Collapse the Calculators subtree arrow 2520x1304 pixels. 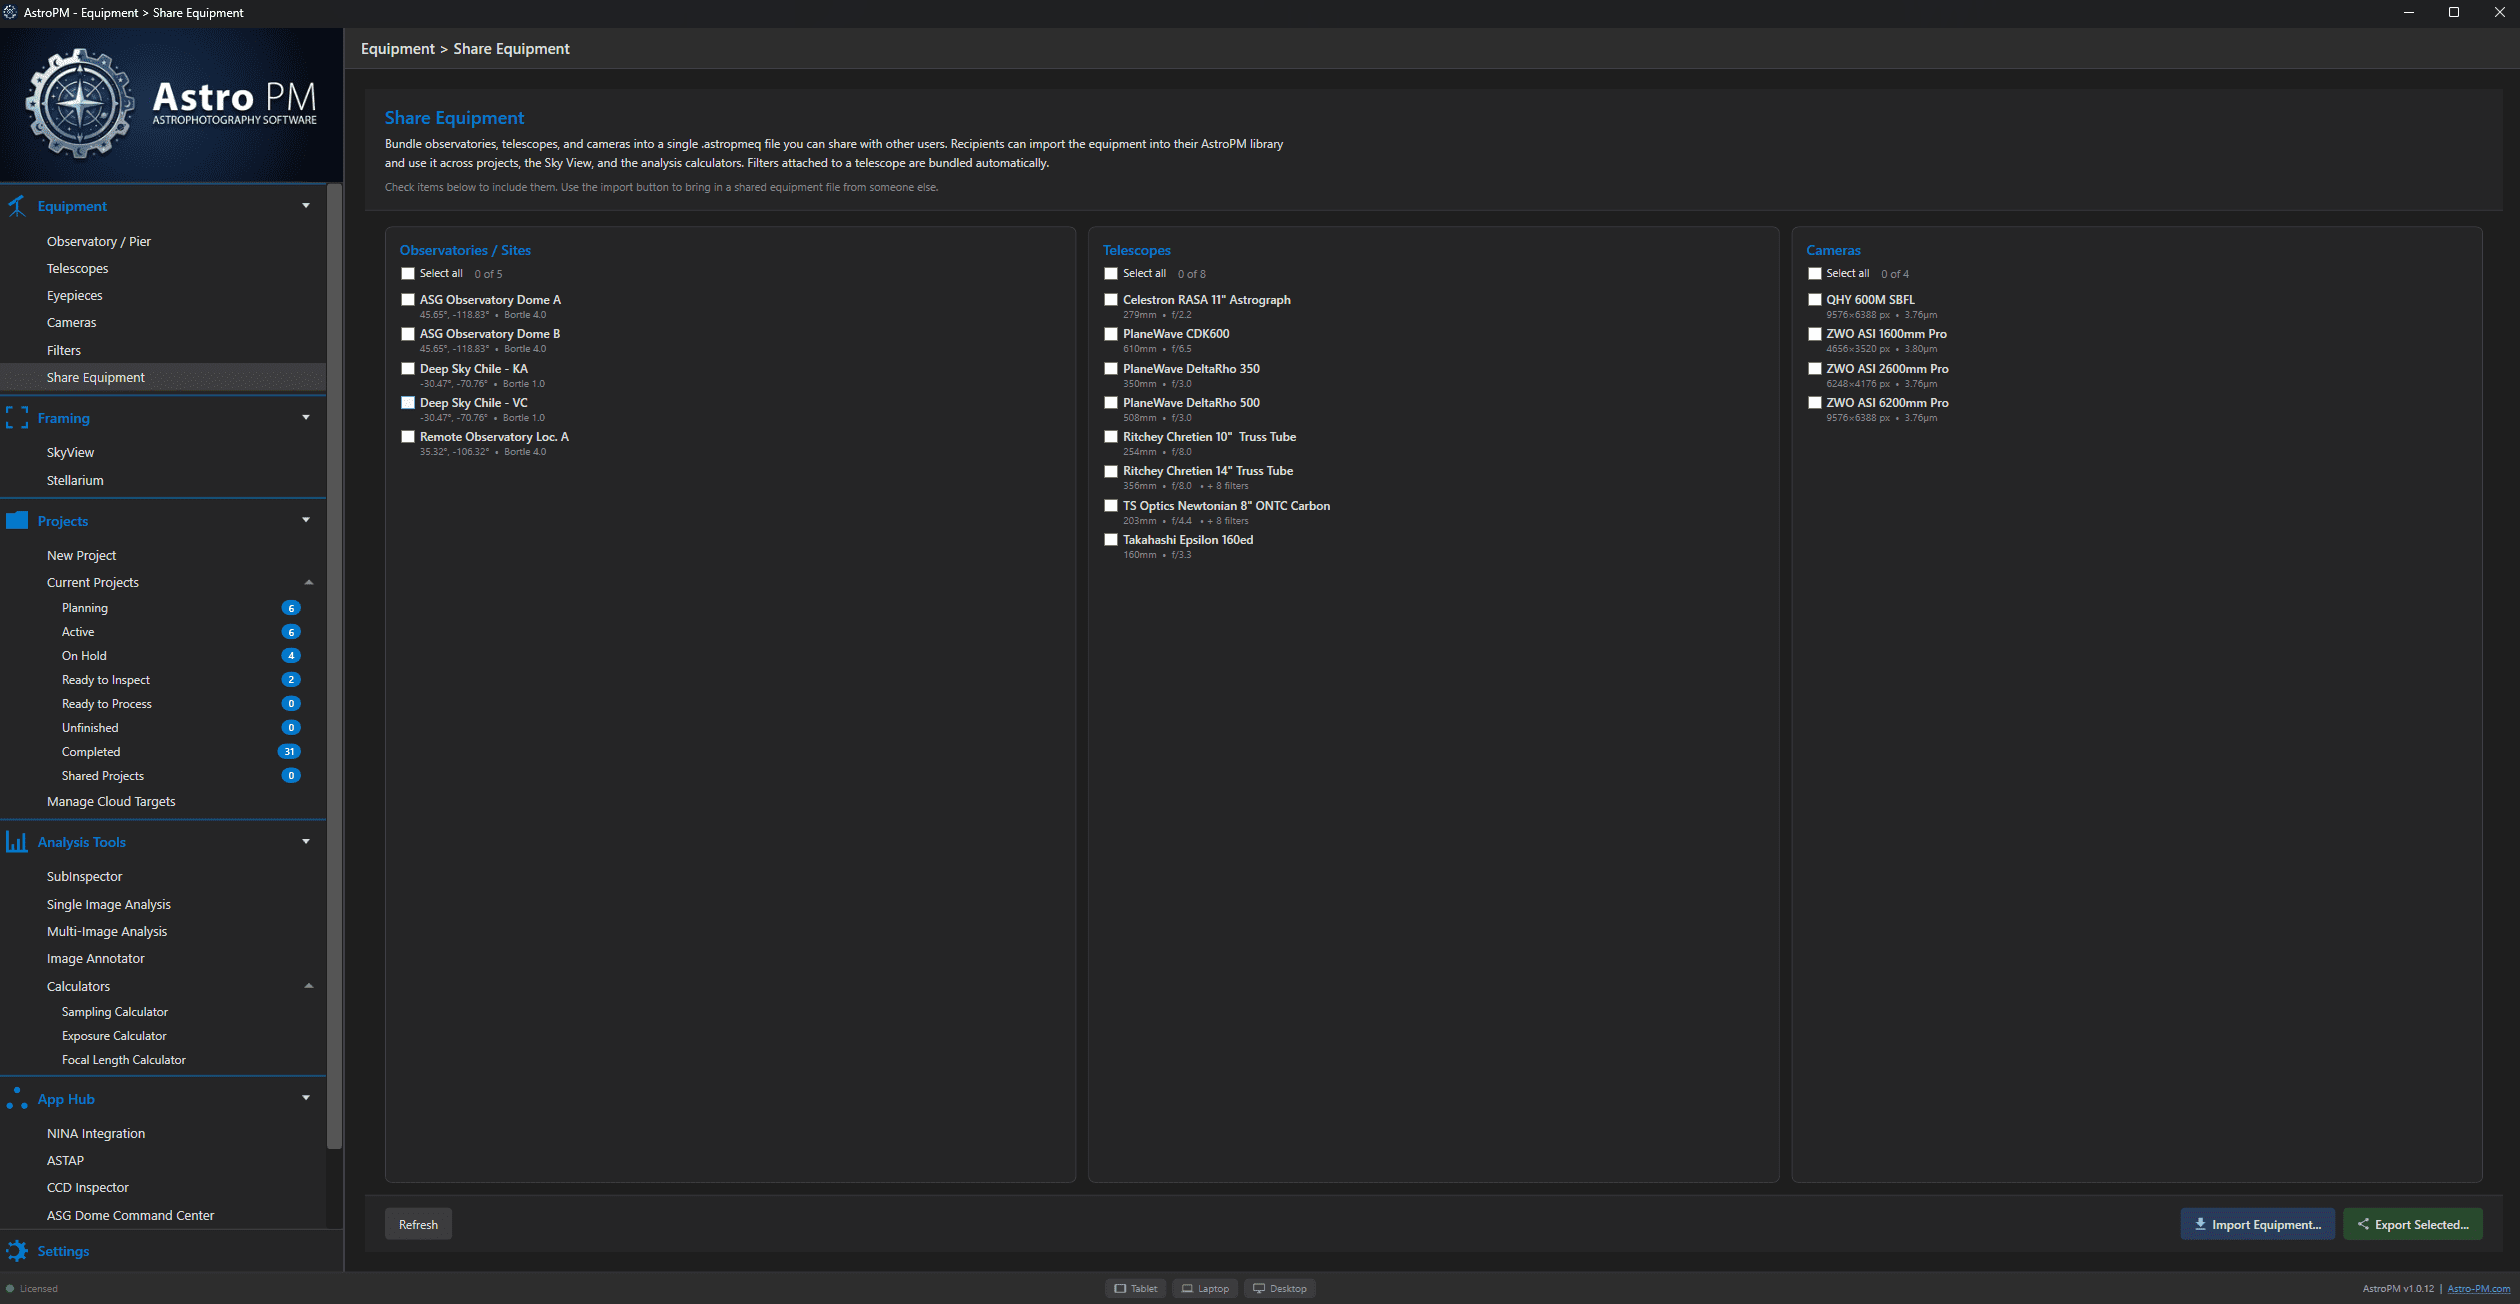click(309, 986)
